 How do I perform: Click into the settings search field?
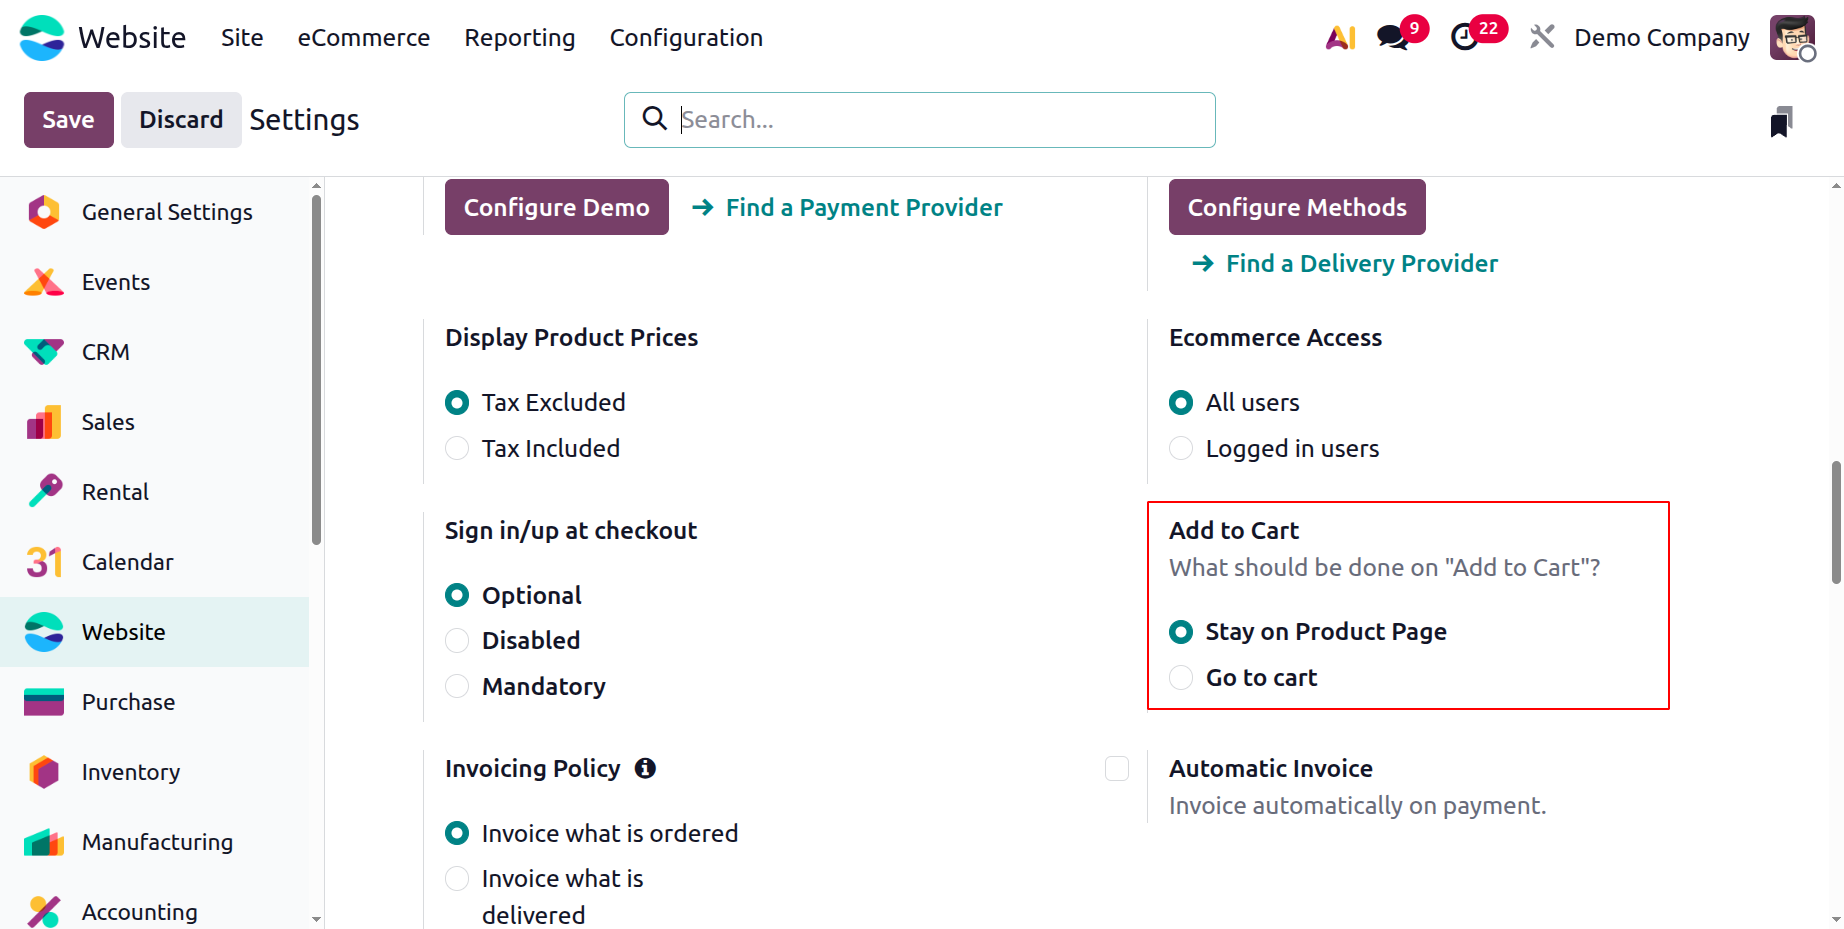[x=940, y=120]
